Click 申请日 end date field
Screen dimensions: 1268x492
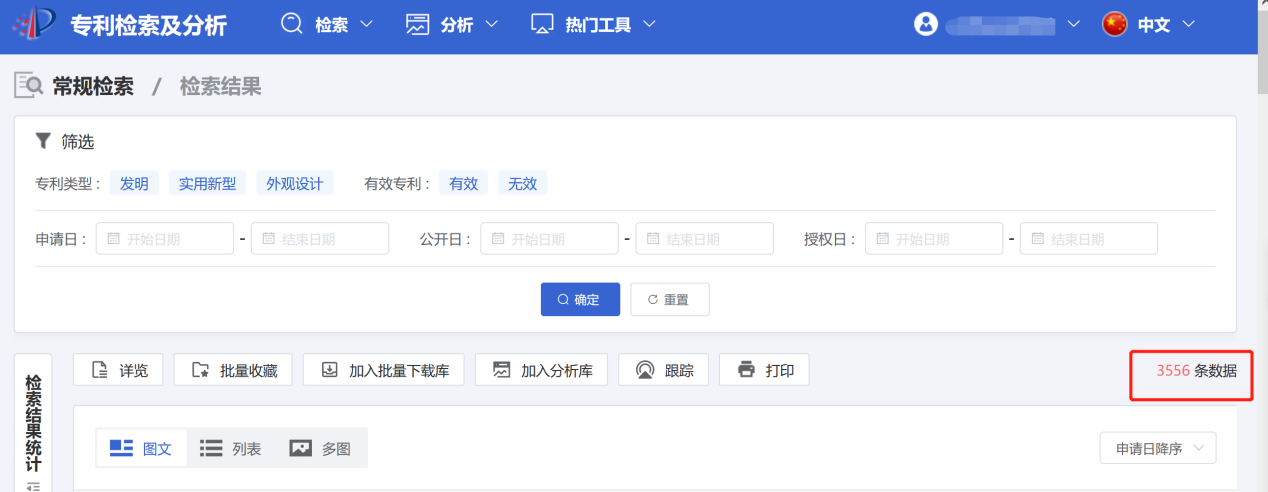(320, 239)
